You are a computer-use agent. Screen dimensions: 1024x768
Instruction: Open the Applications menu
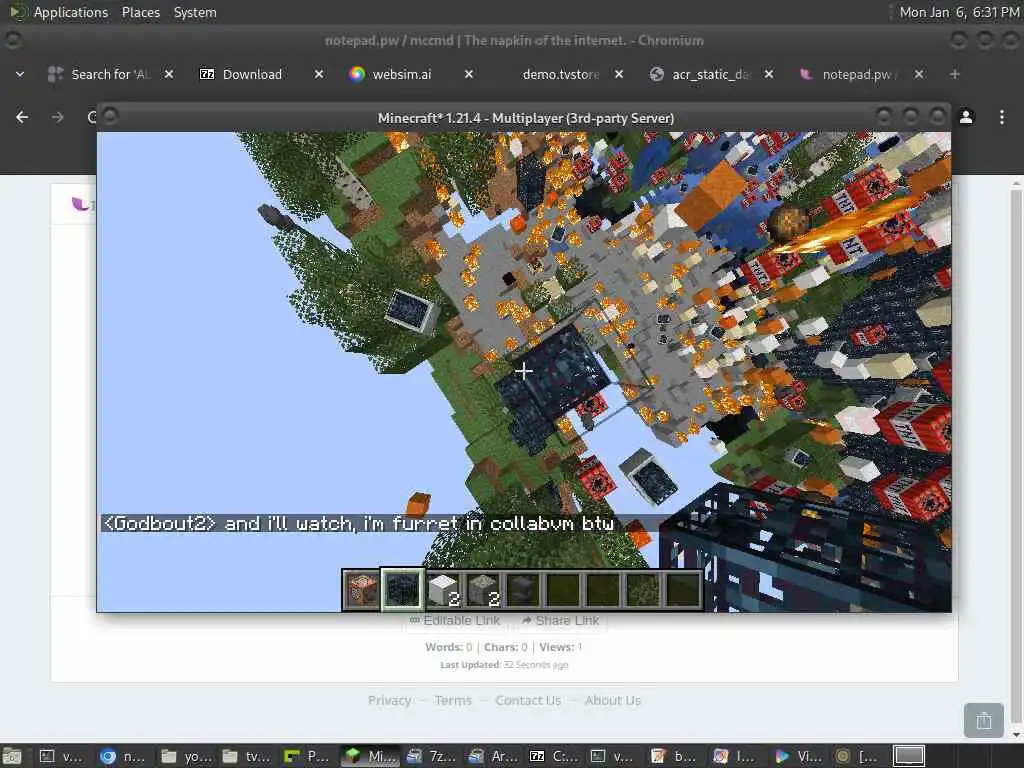[x=71, y=12]
